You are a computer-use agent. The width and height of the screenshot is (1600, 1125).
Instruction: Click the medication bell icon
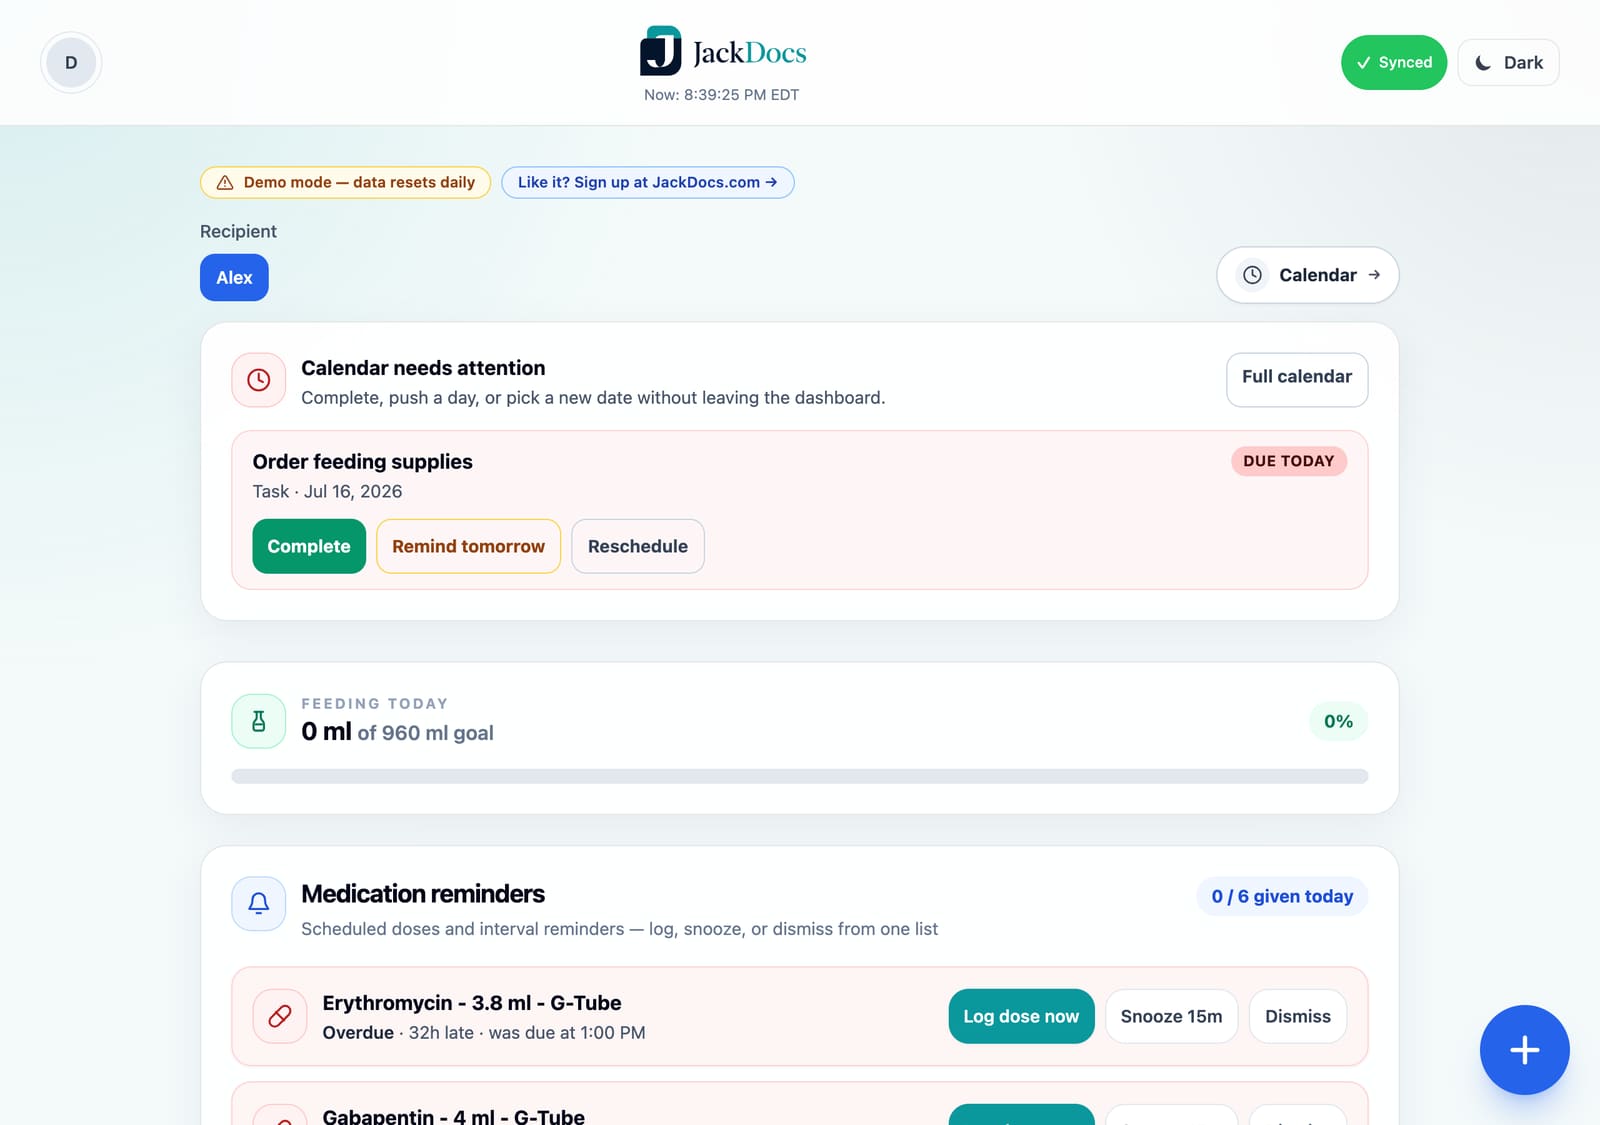point(258,904)
